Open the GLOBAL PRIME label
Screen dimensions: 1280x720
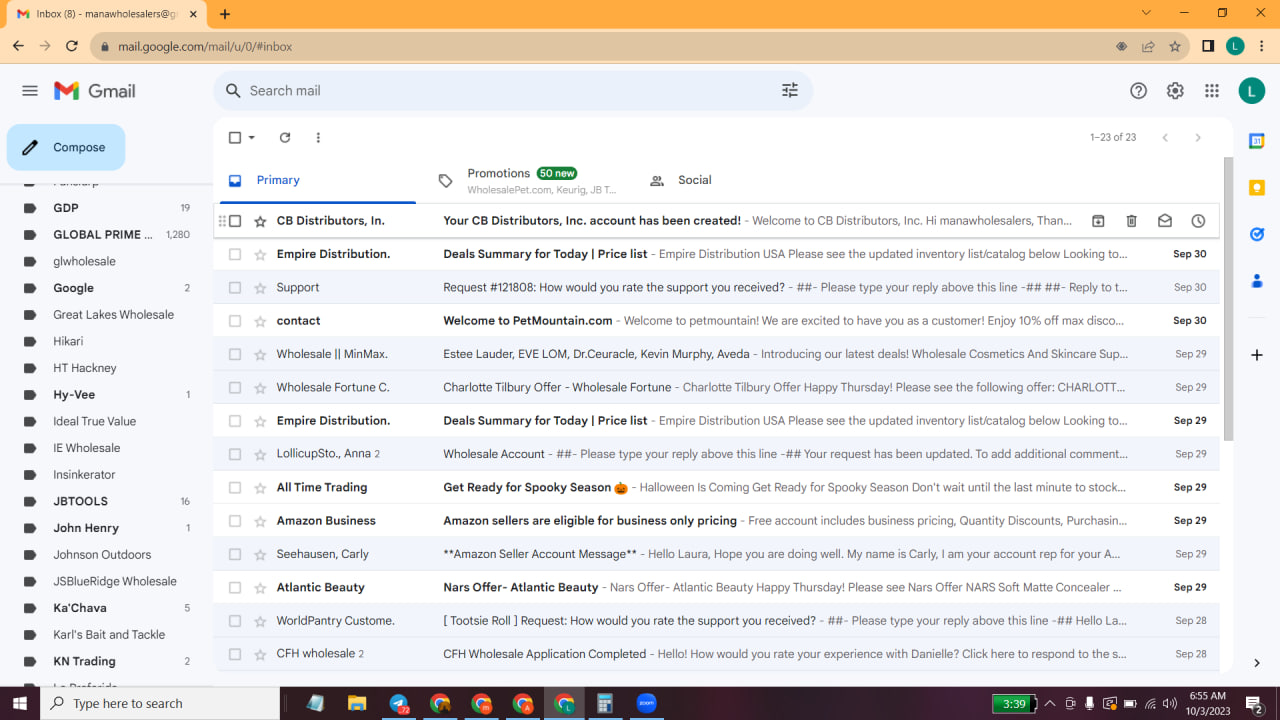pos(103,235)
